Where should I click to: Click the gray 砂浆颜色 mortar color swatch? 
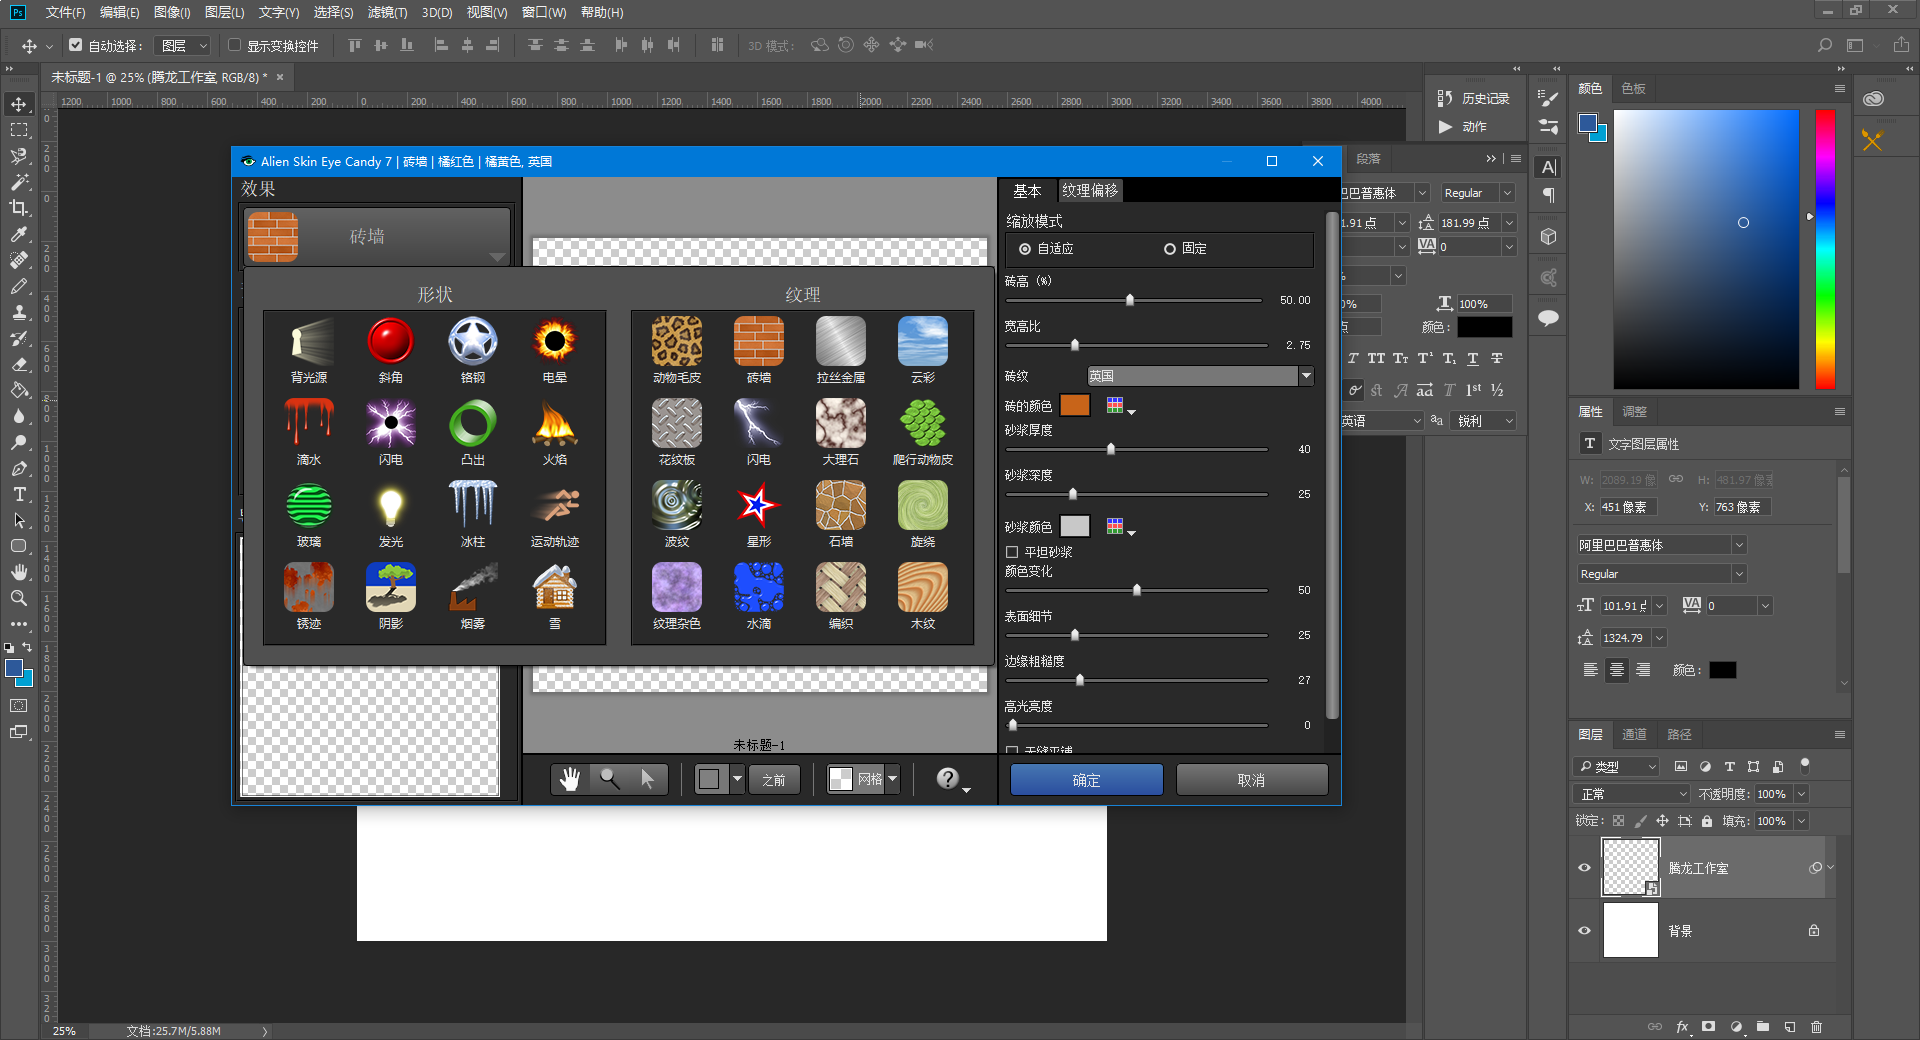point(1075,526)
